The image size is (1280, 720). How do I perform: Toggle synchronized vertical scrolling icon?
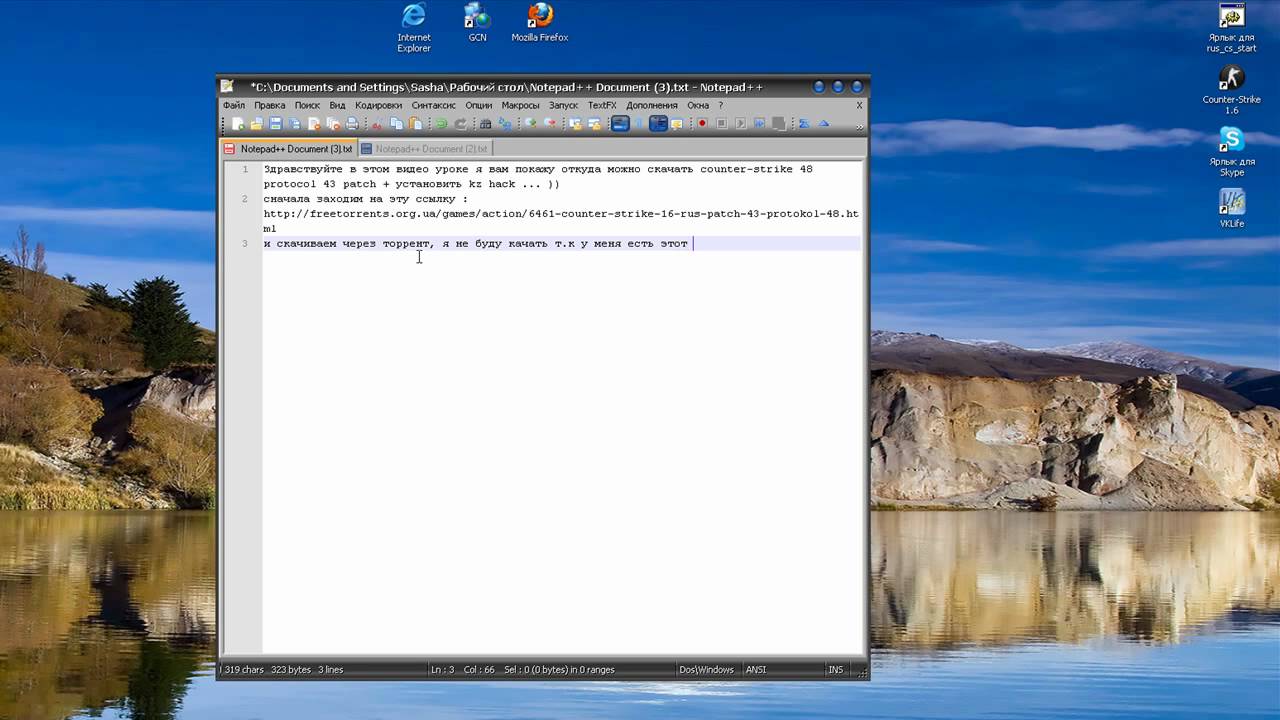577,124
